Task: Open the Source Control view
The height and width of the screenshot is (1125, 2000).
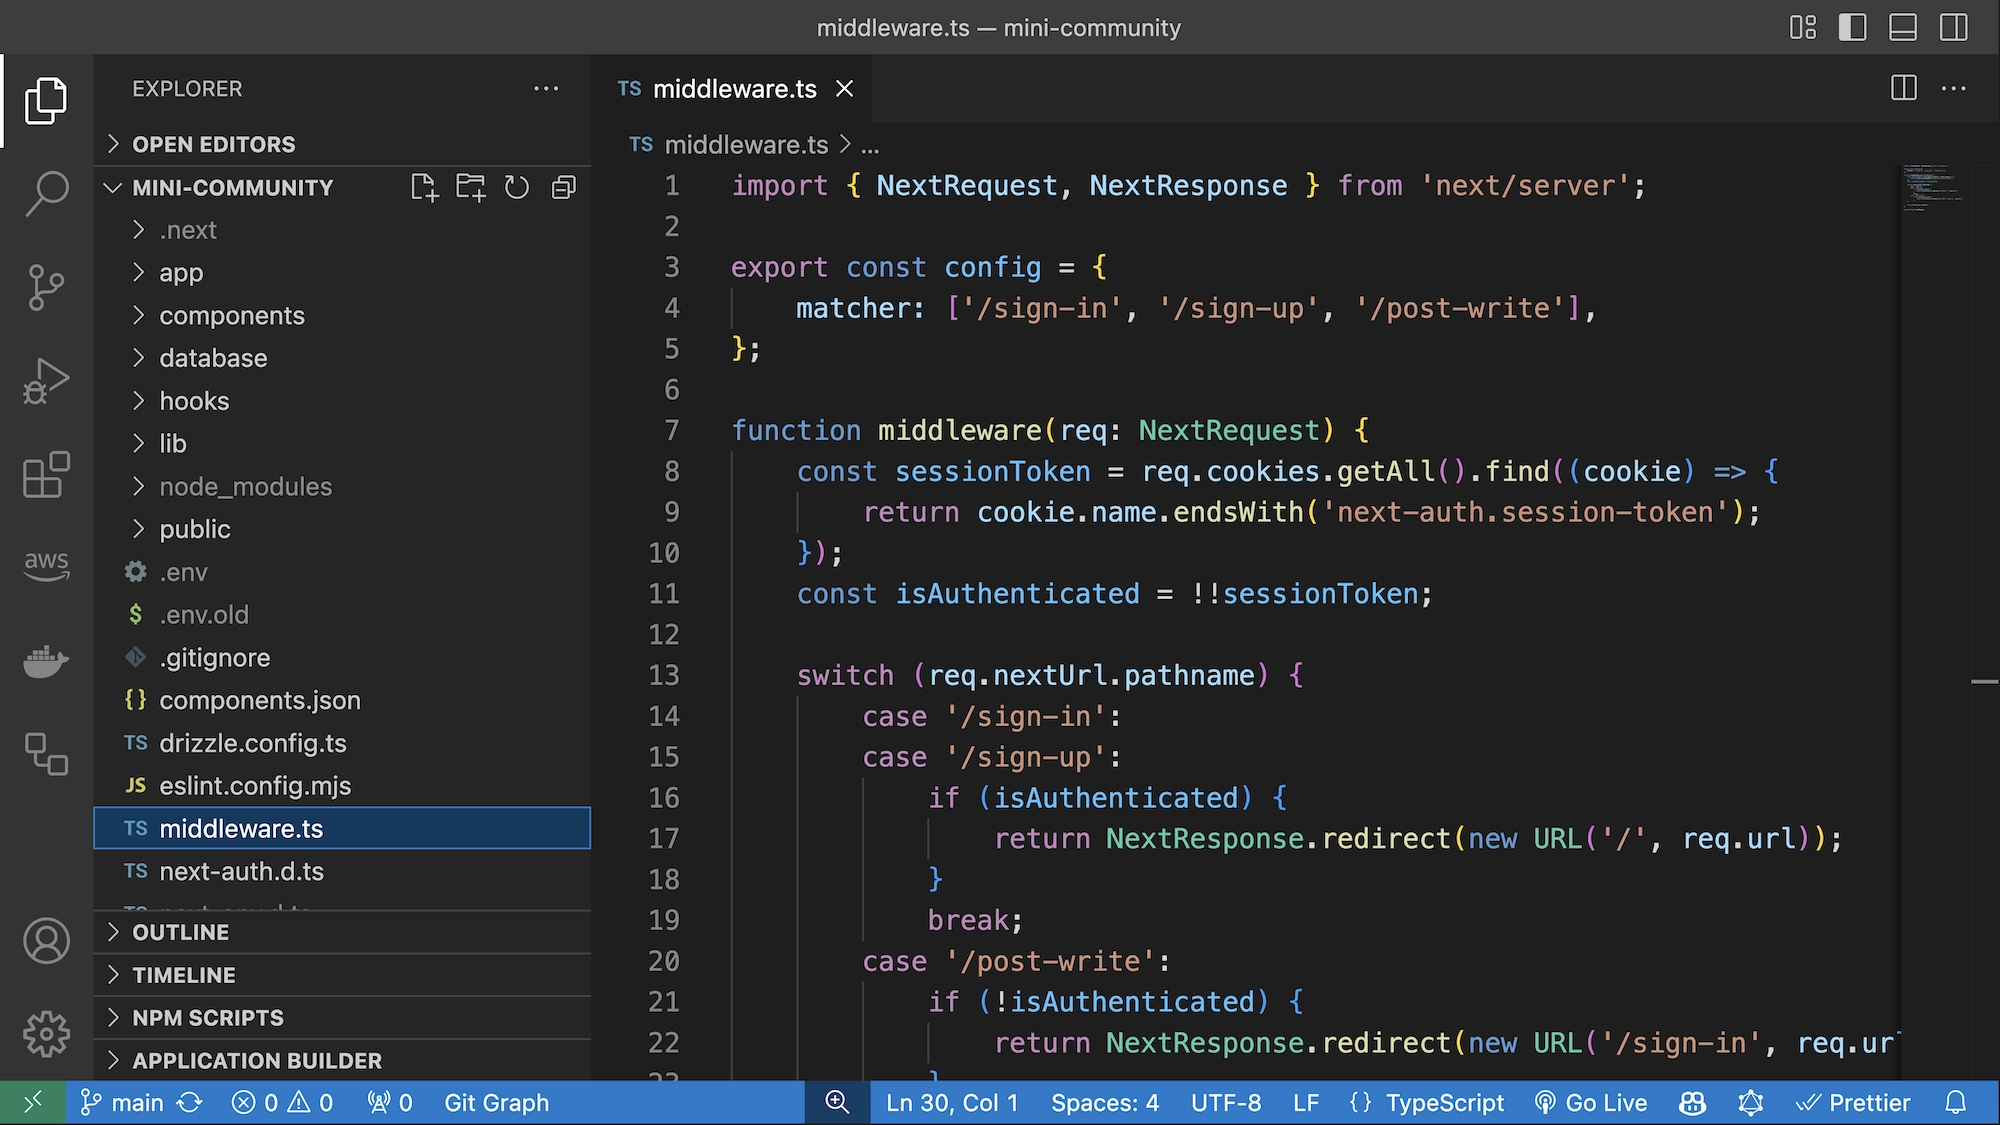Action: coord(46,287)
